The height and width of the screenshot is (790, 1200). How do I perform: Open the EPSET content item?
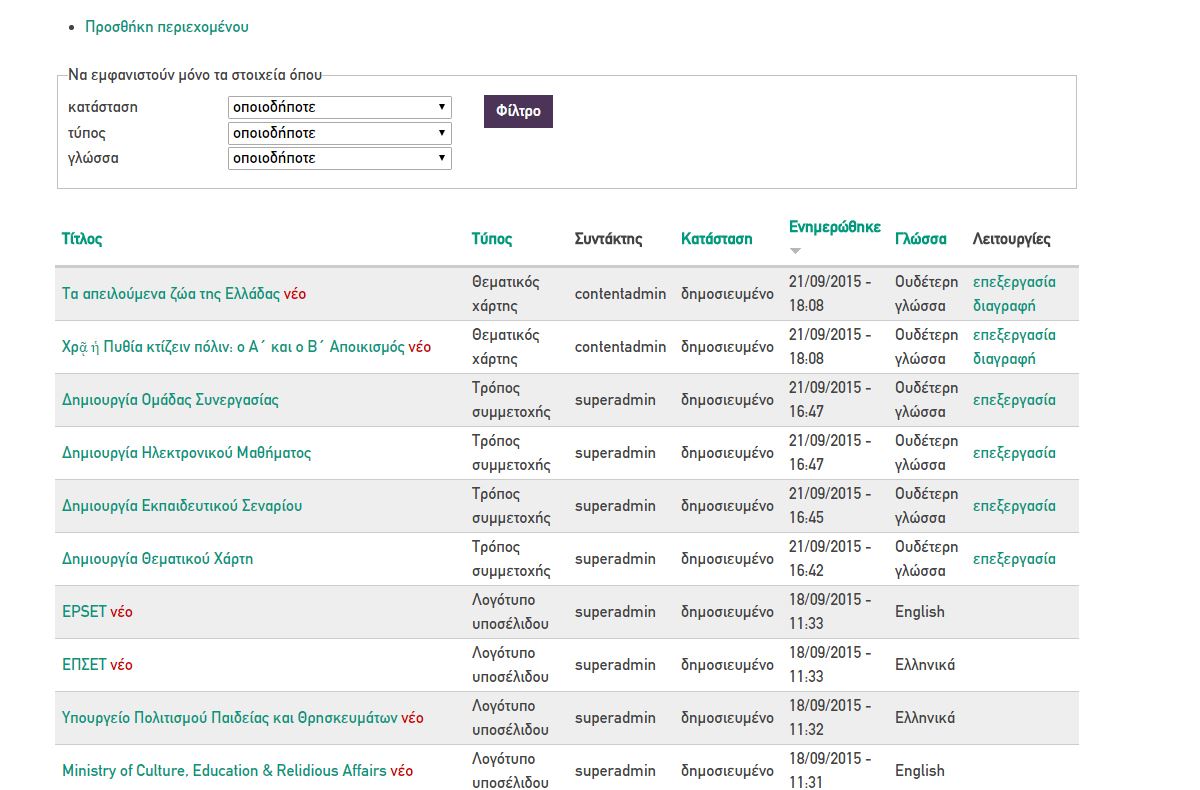(84, 612)
